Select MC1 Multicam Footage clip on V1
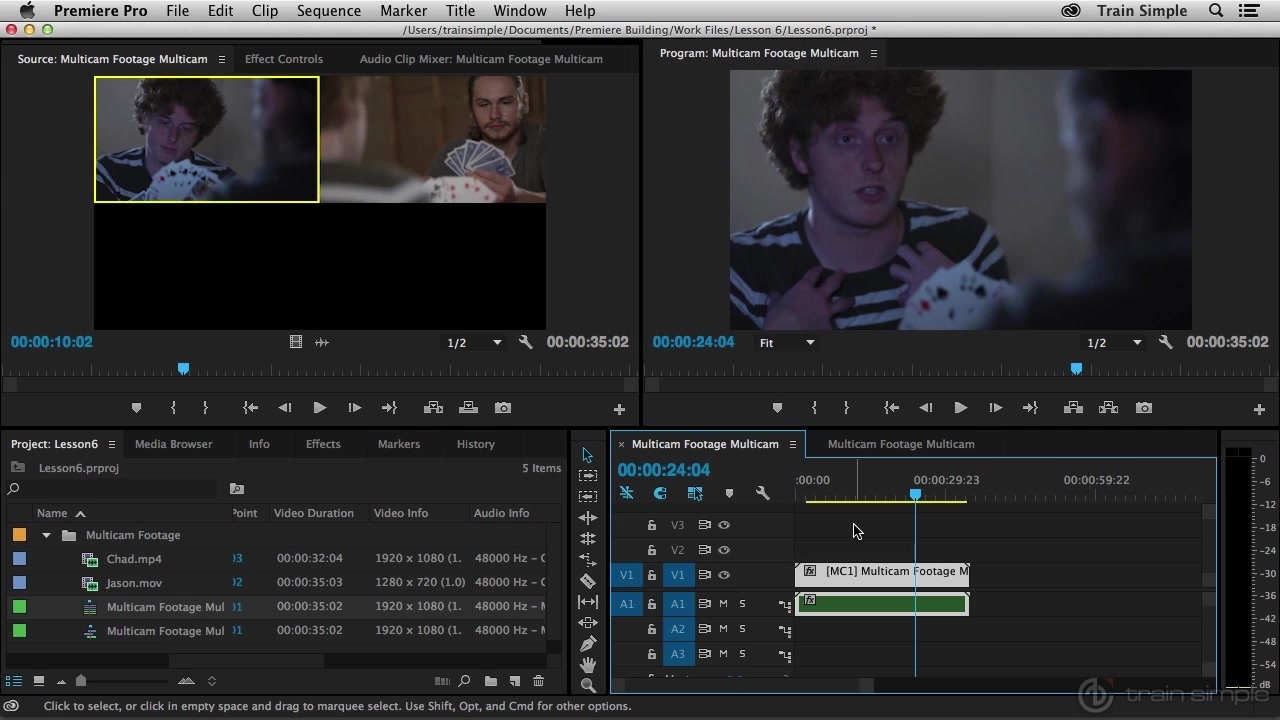This screenshot has width=1280, height=720. [882, 574]
